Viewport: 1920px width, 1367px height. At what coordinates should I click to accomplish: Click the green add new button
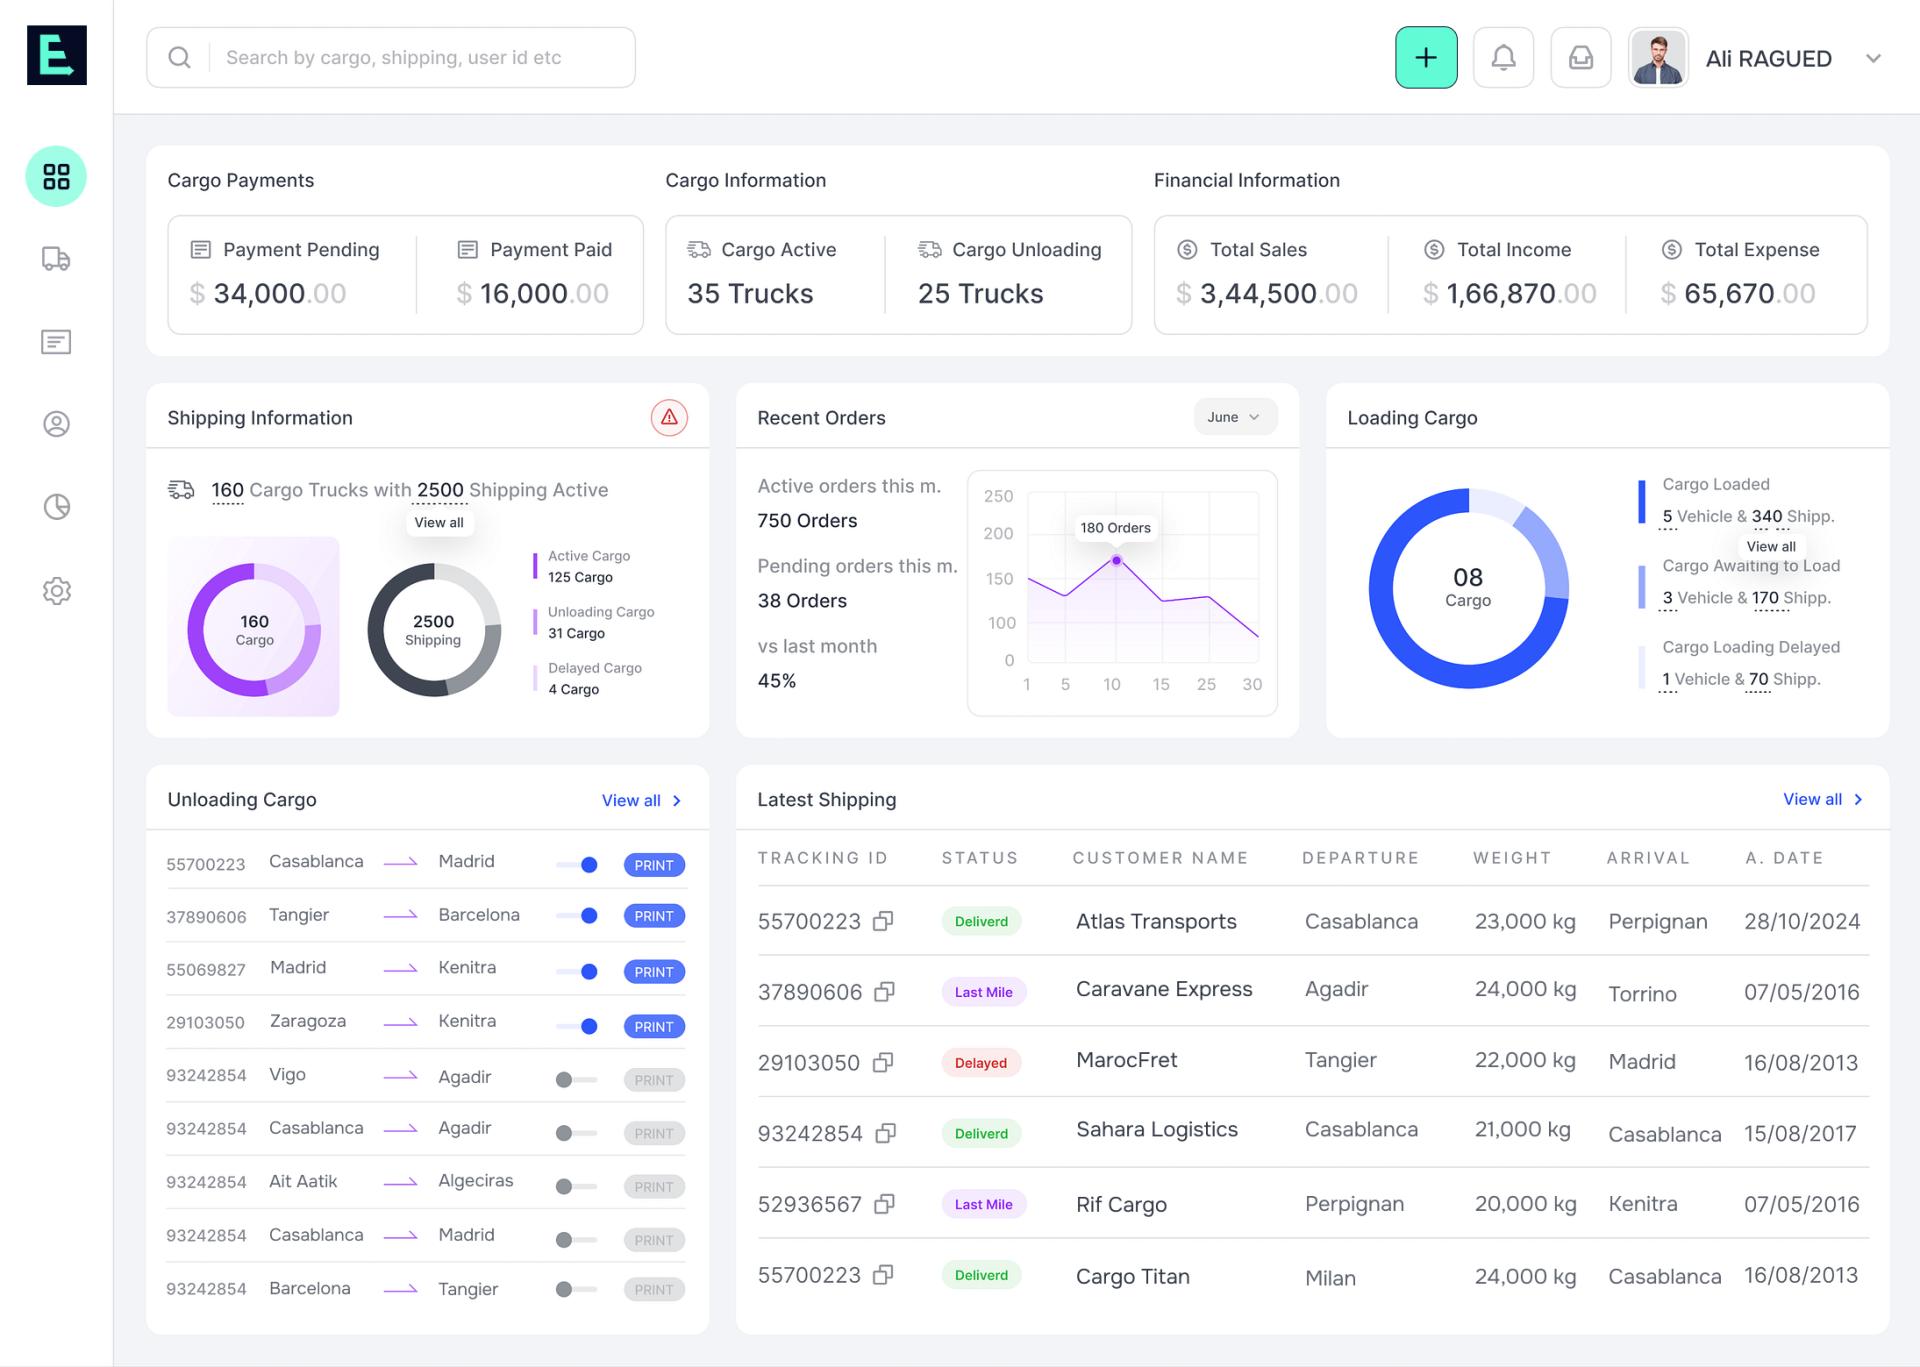click(1424, 56)
